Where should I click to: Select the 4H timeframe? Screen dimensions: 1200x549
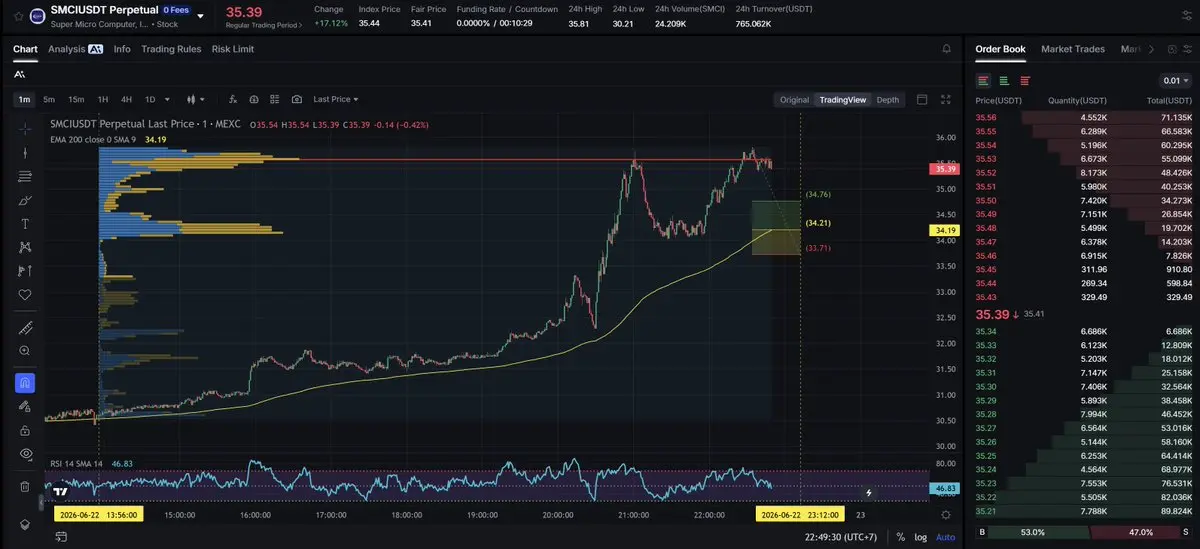point(126,100)
